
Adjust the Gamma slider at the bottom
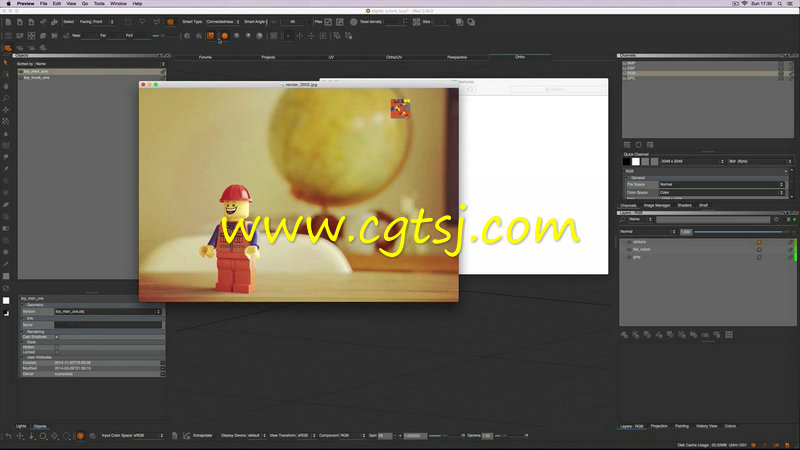point(511,436)
